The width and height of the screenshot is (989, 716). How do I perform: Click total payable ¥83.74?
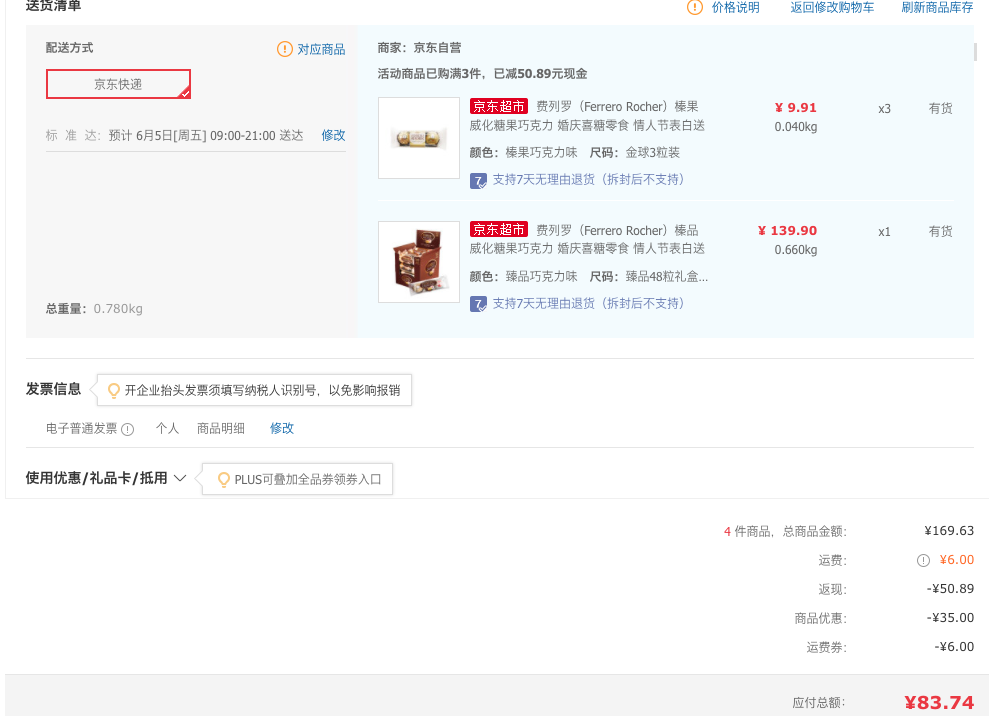pos(939,702)
